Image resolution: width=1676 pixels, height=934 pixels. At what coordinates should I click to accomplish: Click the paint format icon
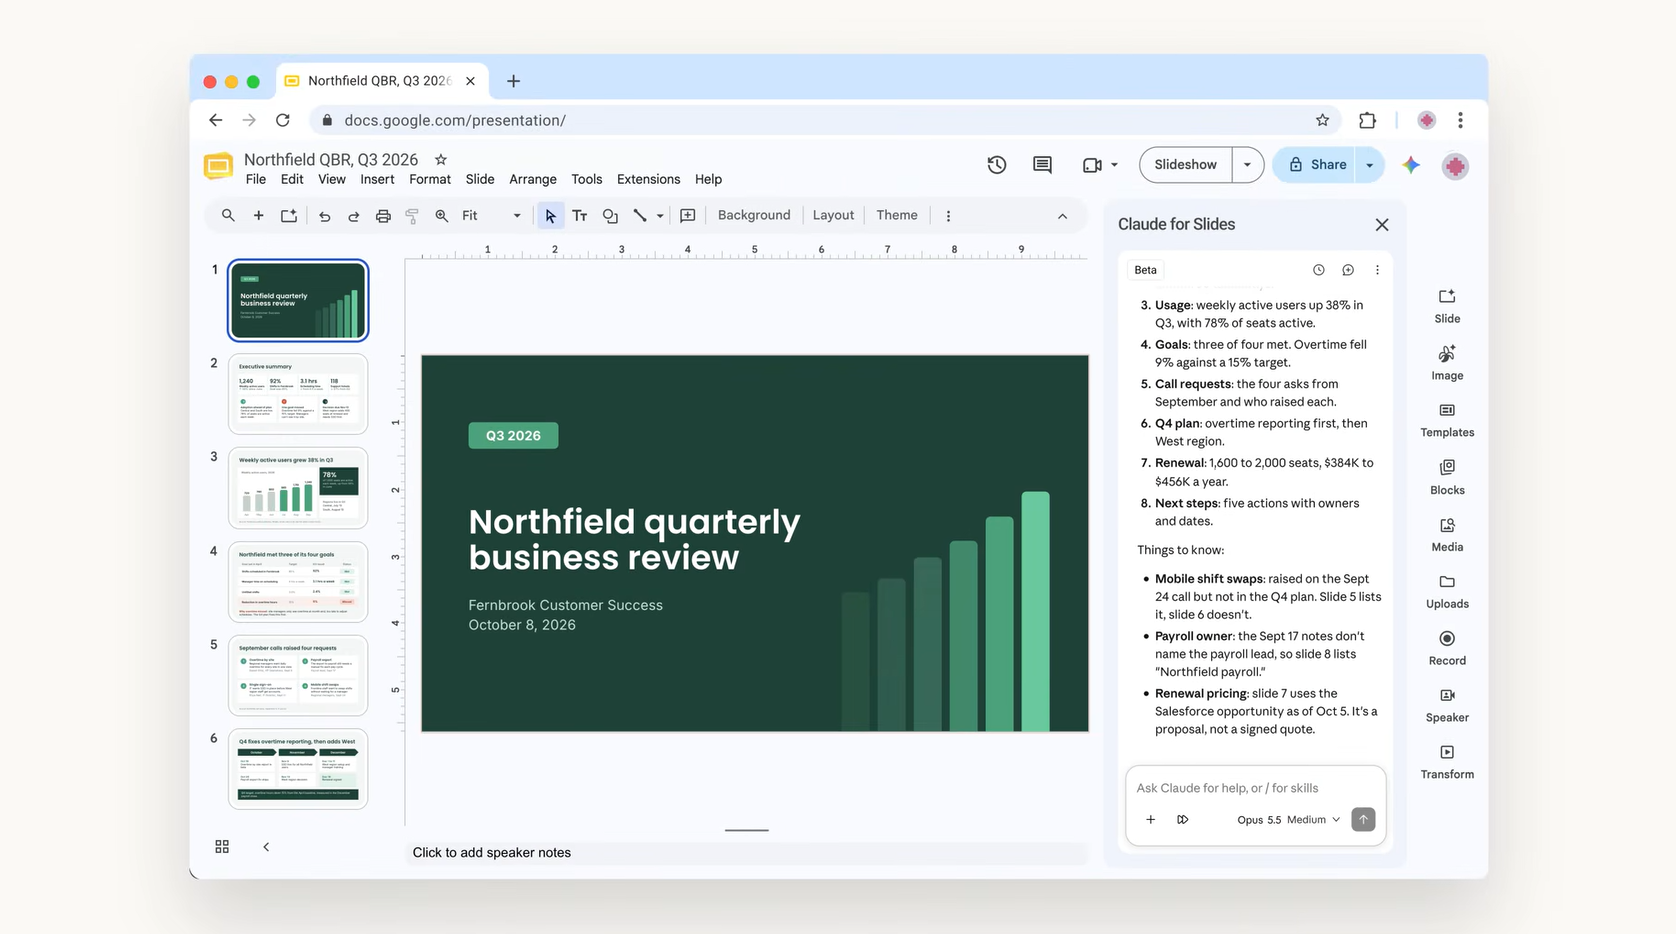tap(412, 216)
